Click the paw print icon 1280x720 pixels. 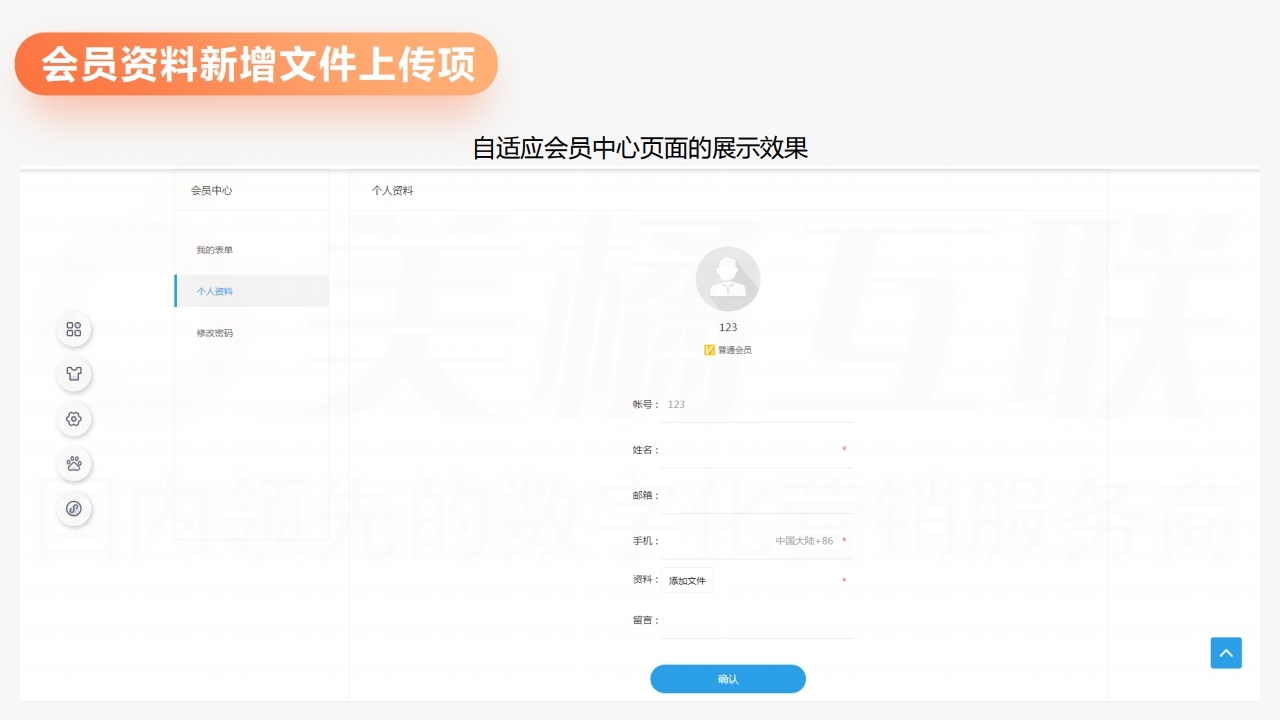tap(73, 464)
